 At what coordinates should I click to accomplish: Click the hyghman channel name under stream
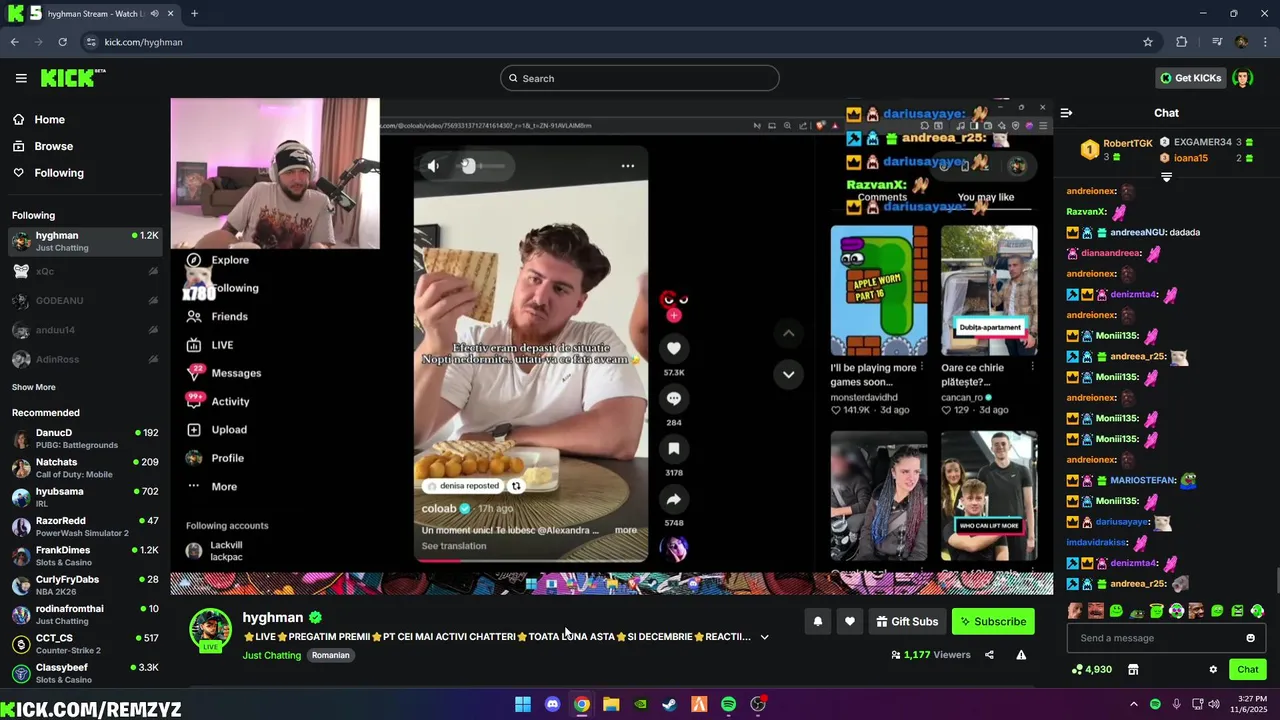coord(272,618)
